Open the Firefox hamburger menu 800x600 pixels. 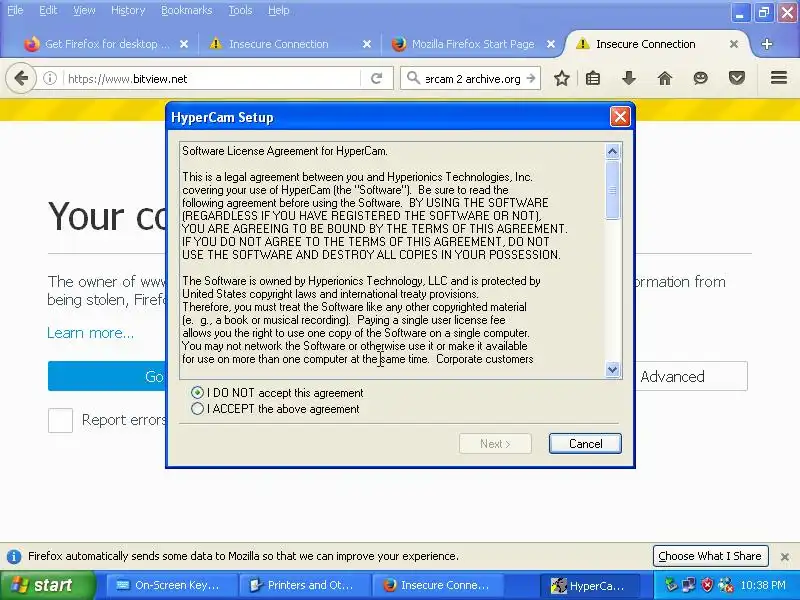tap(779, 78)
